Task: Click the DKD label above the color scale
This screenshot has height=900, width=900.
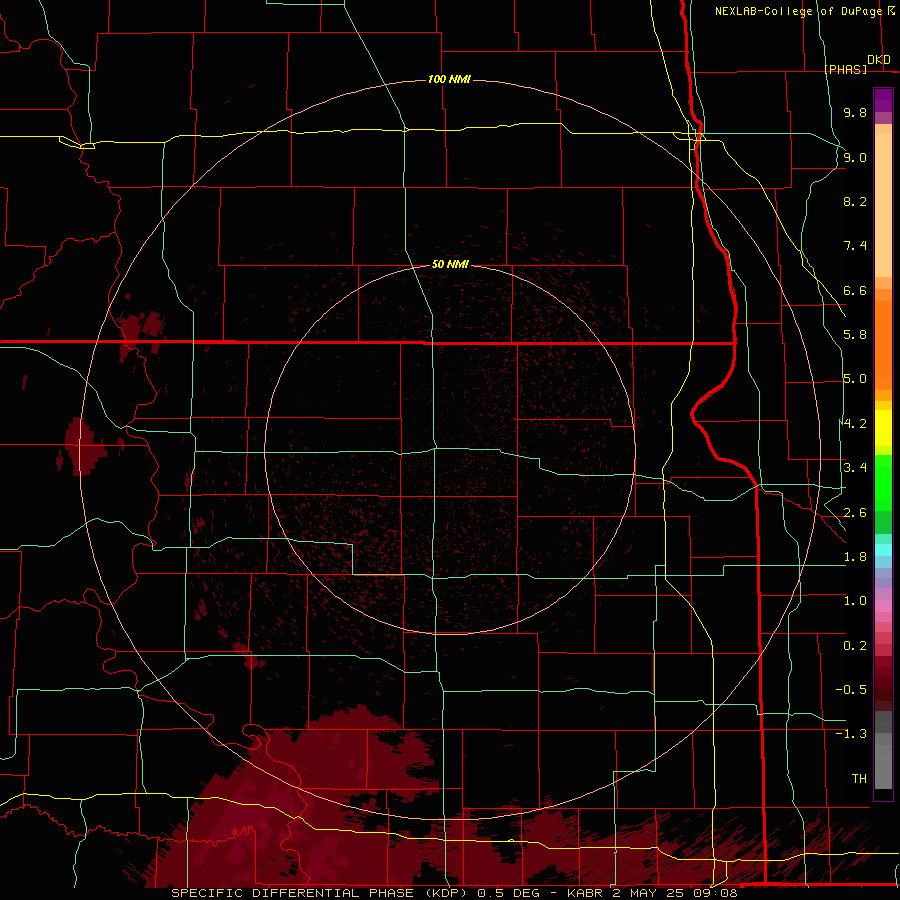Action: (879, 60)
